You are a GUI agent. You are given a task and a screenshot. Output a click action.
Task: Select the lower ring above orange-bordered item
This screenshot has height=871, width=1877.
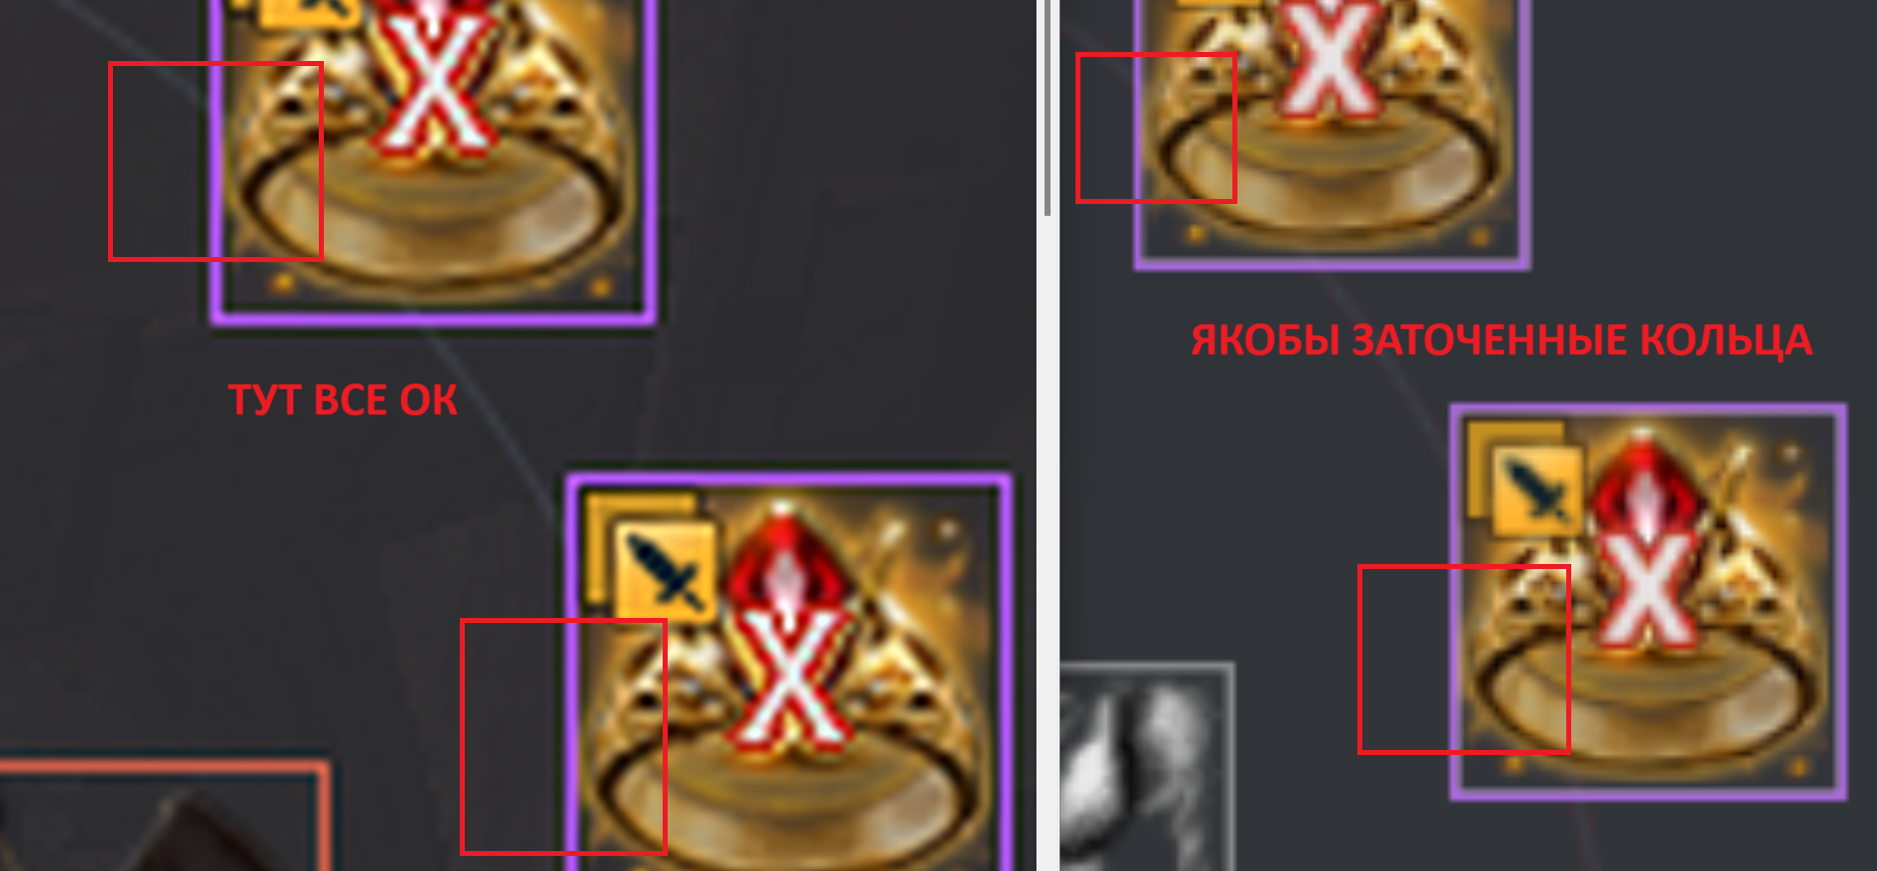790,672
